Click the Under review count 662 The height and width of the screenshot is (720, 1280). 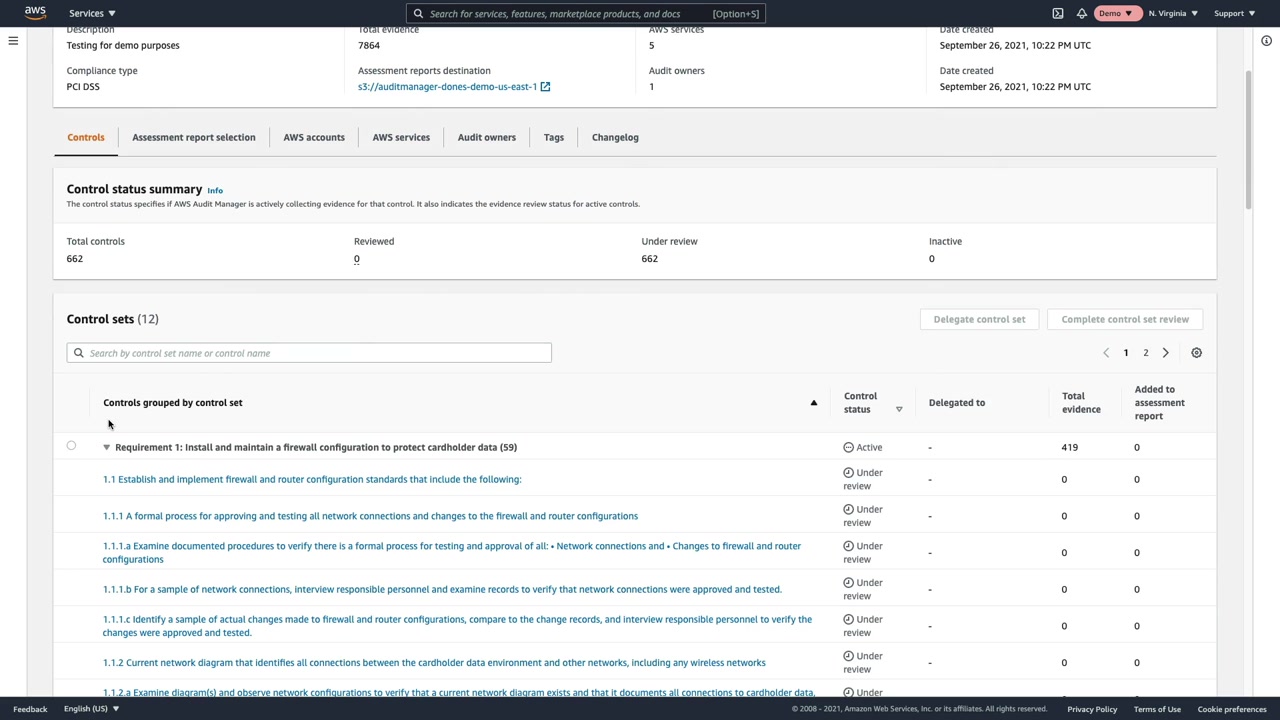click(x=650, y=259)
